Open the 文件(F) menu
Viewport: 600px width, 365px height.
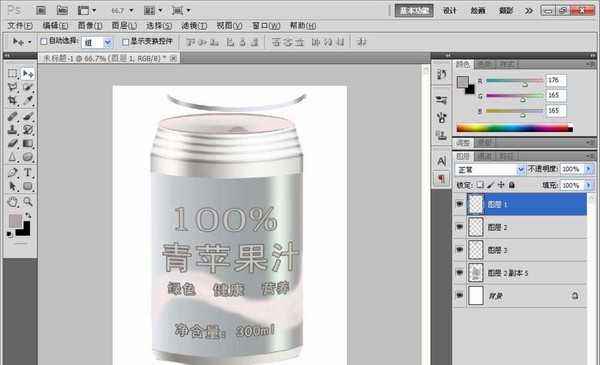[x=20, y=26]
